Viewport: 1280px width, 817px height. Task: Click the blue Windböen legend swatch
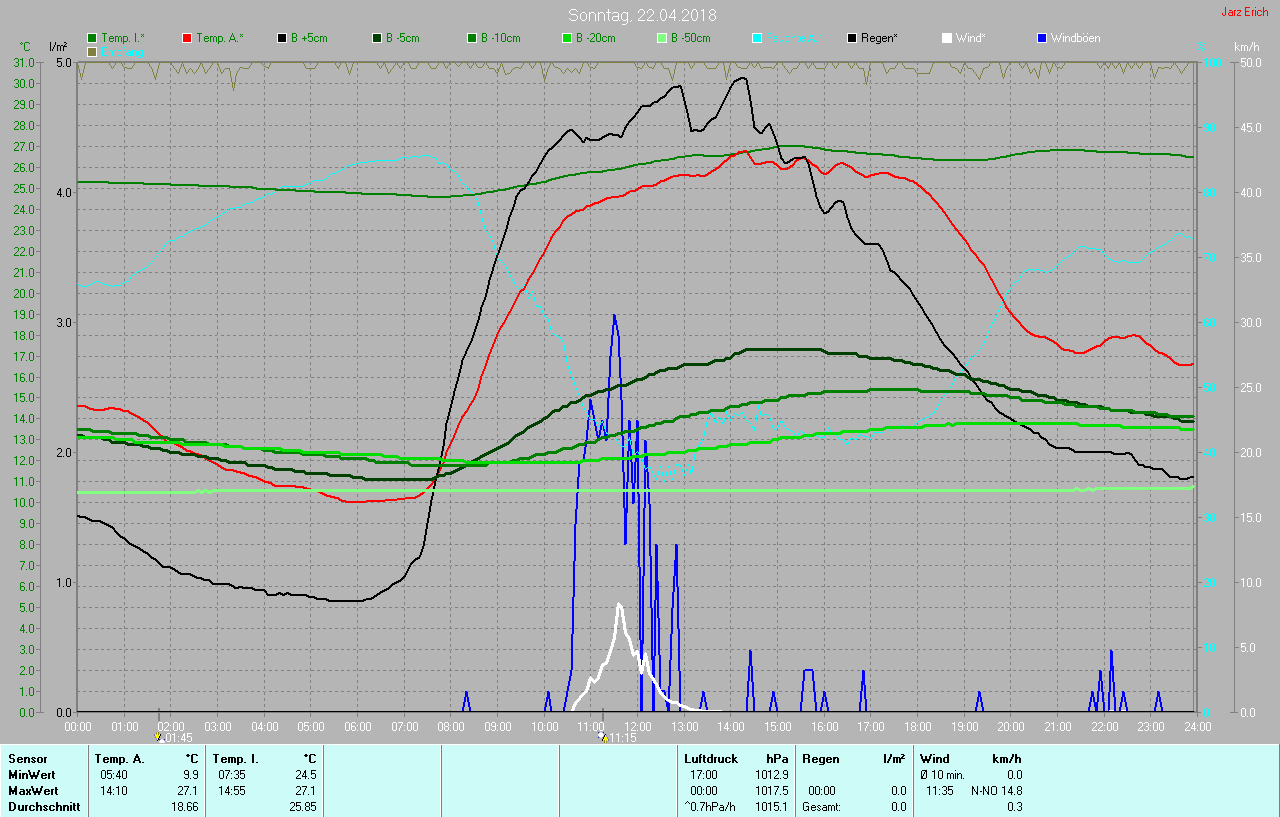coord(1042,38)
